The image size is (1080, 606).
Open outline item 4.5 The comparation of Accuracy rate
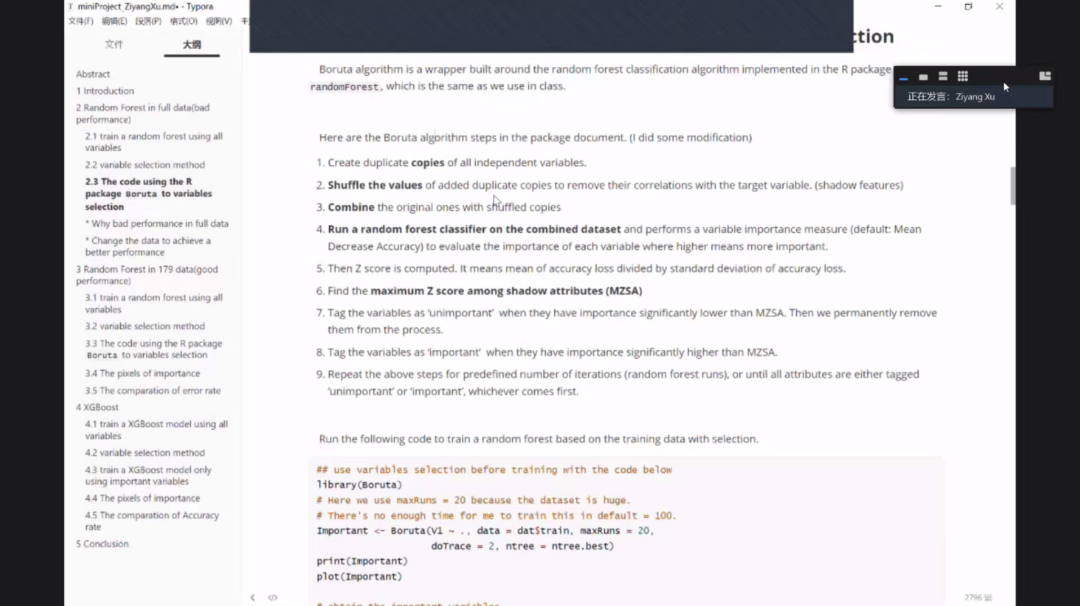pyautogui.click(x=152, y=521)
